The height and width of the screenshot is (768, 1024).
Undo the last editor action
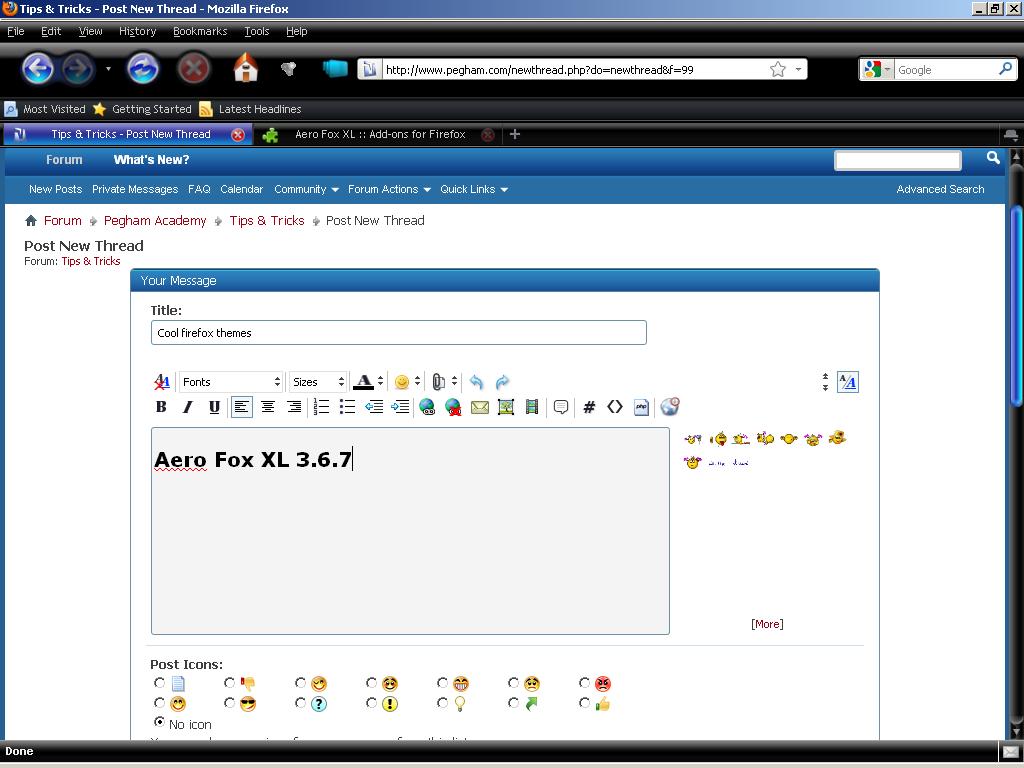[477, 382]
